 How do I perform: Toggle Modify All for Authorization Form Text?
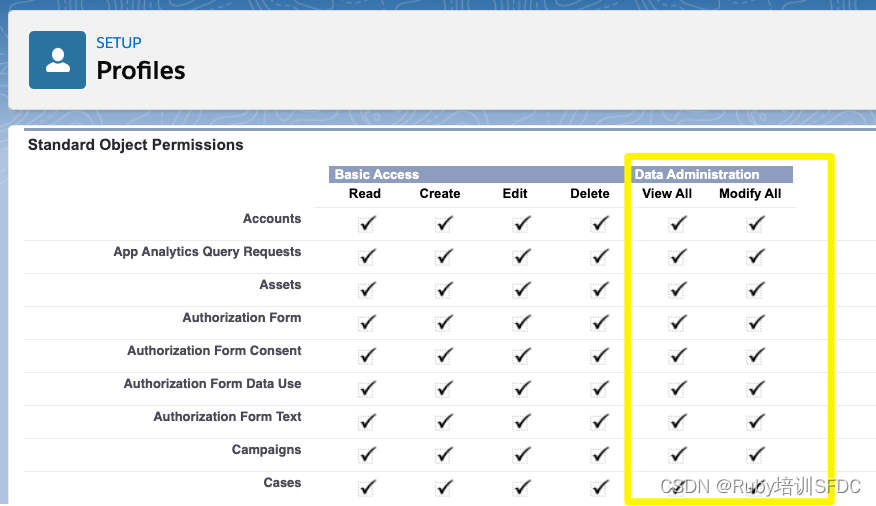tap(755, 422)
